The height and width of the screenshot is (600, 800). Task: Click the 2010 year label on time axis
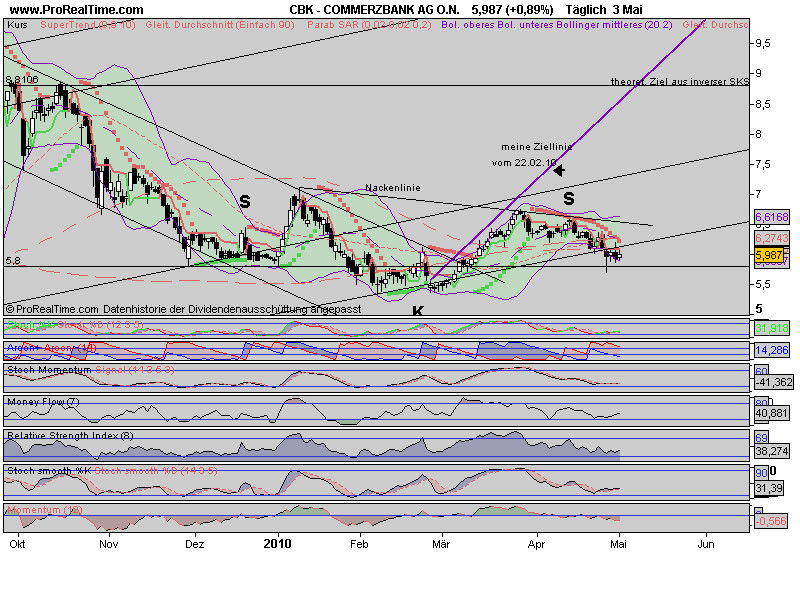pos(278,544)
